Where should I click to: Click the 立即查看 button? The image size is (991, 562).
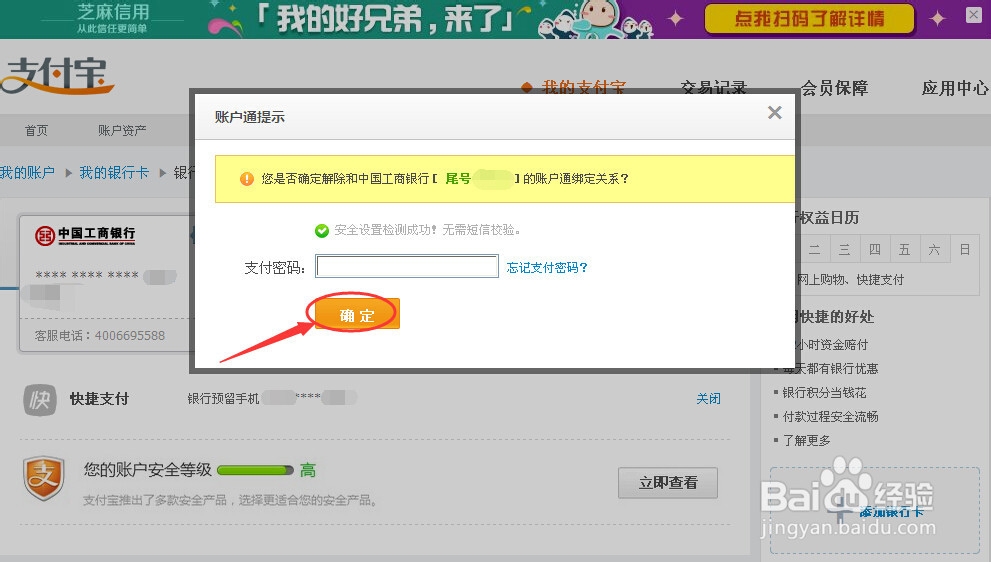tap(667, 483)
